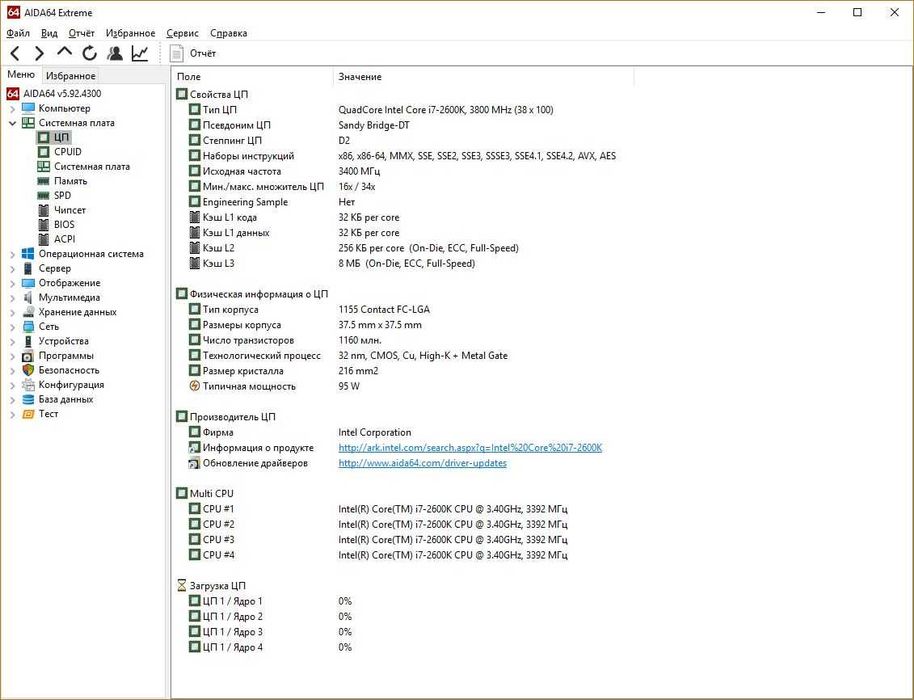Open the Файл menu
This screenshot has width=914, height=700.
pos(17,33)
